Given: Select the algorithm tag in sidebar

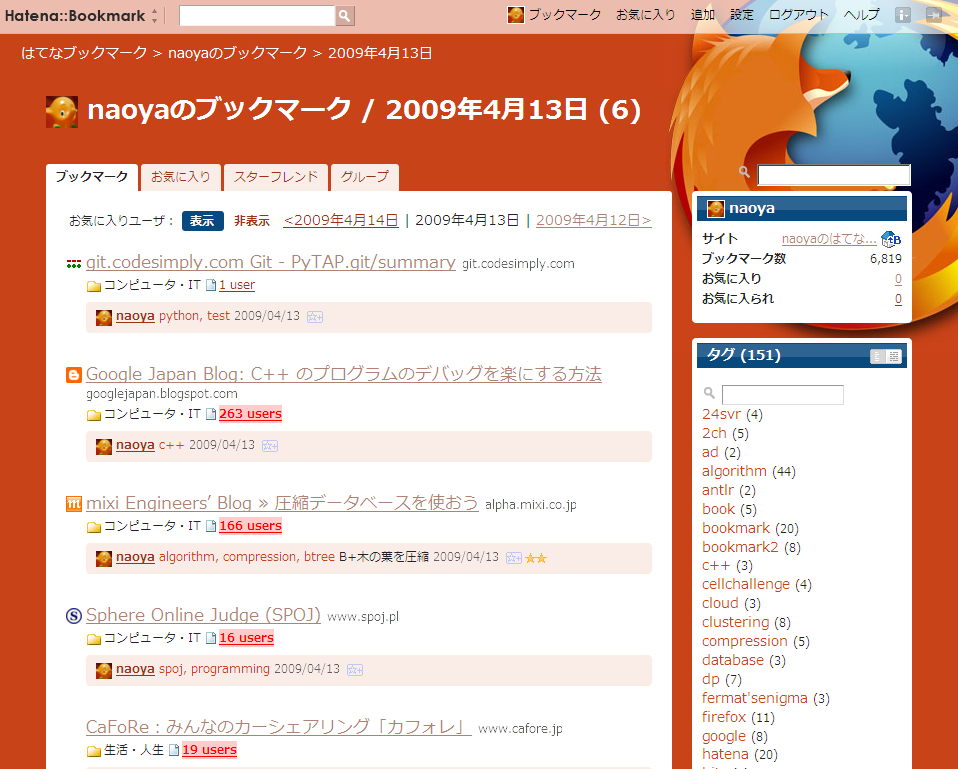Looking at the screenshot, I should pos(734,472).
